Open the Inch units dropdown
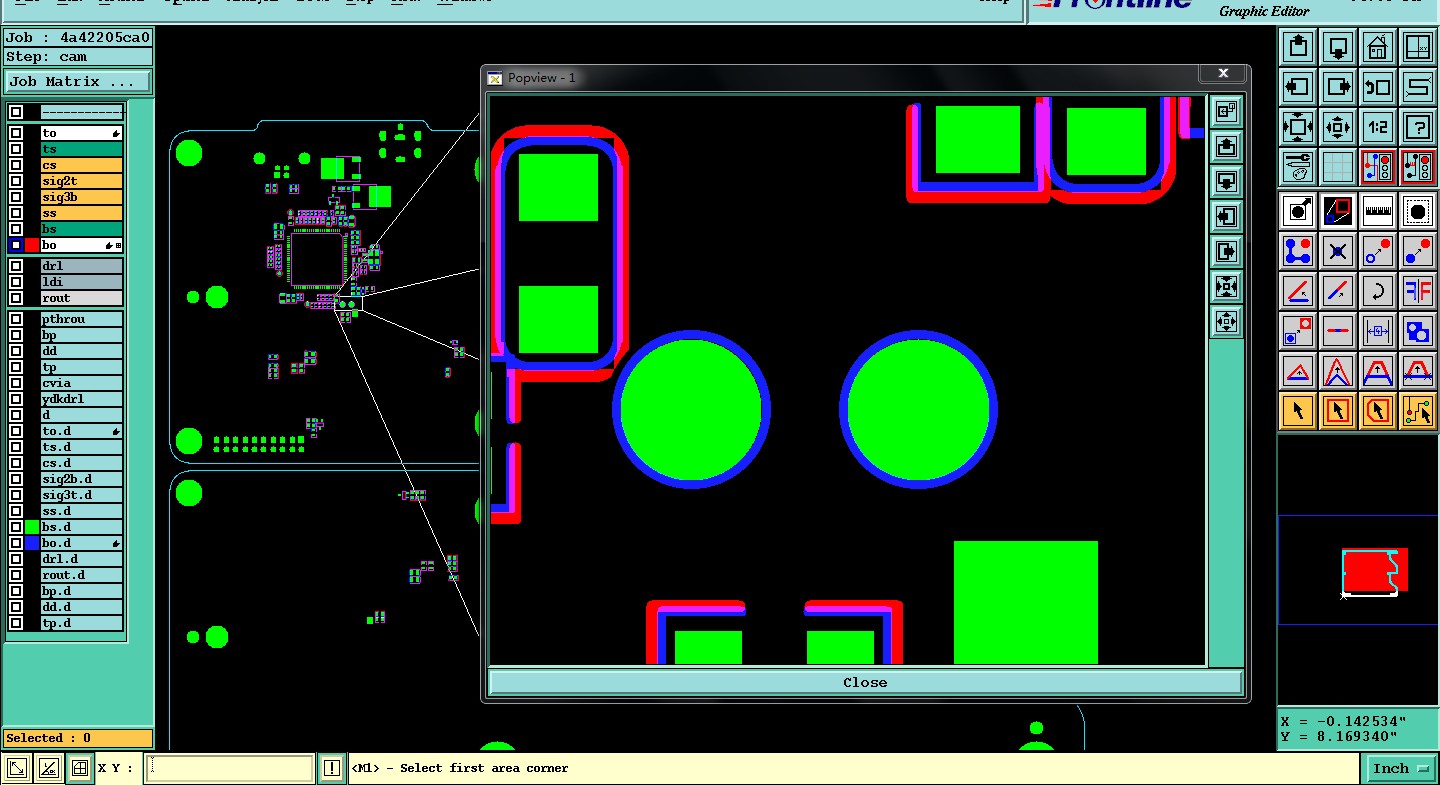 (x=1400, y=768)
